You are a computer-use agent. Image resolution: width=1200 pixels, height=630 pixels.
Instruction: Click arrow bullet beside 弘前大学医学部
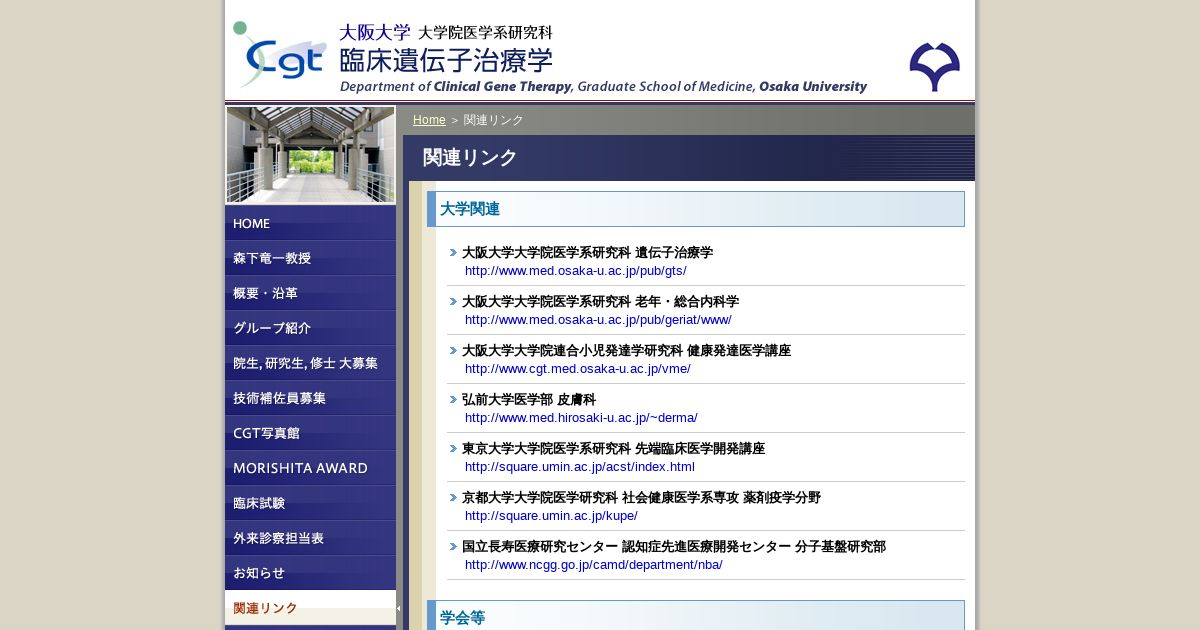(453, 400)
